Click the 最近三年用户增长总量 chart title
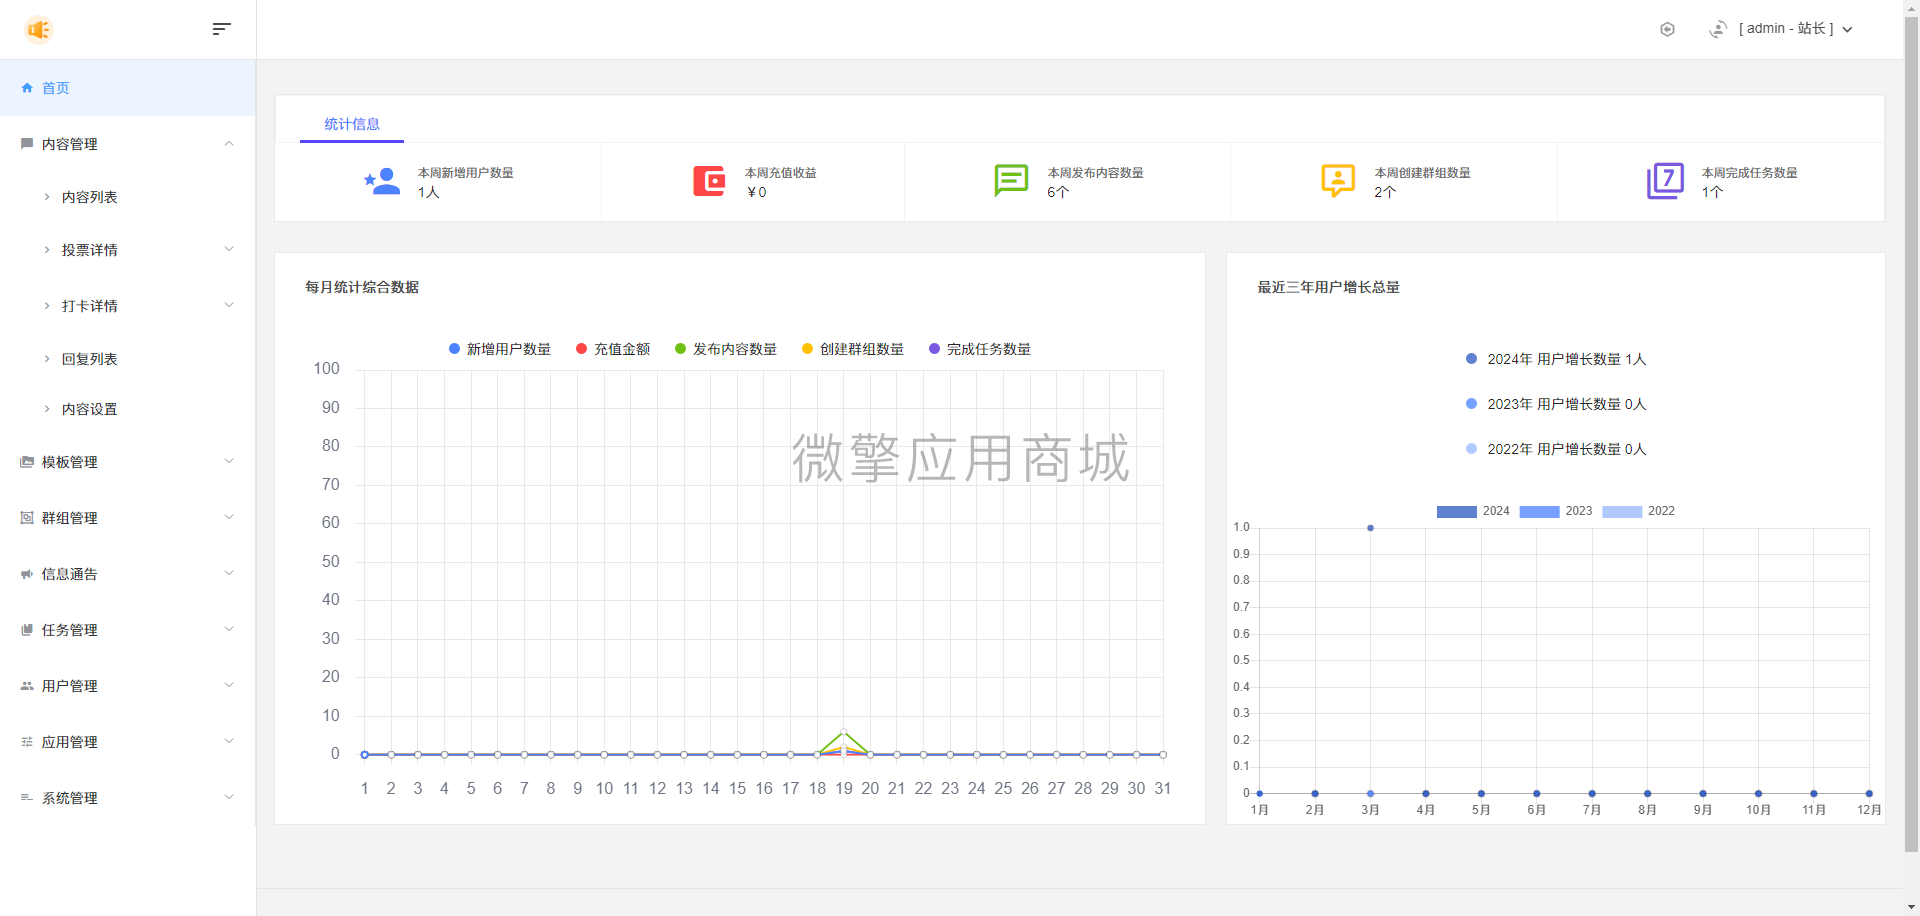 click(1329, 287)
